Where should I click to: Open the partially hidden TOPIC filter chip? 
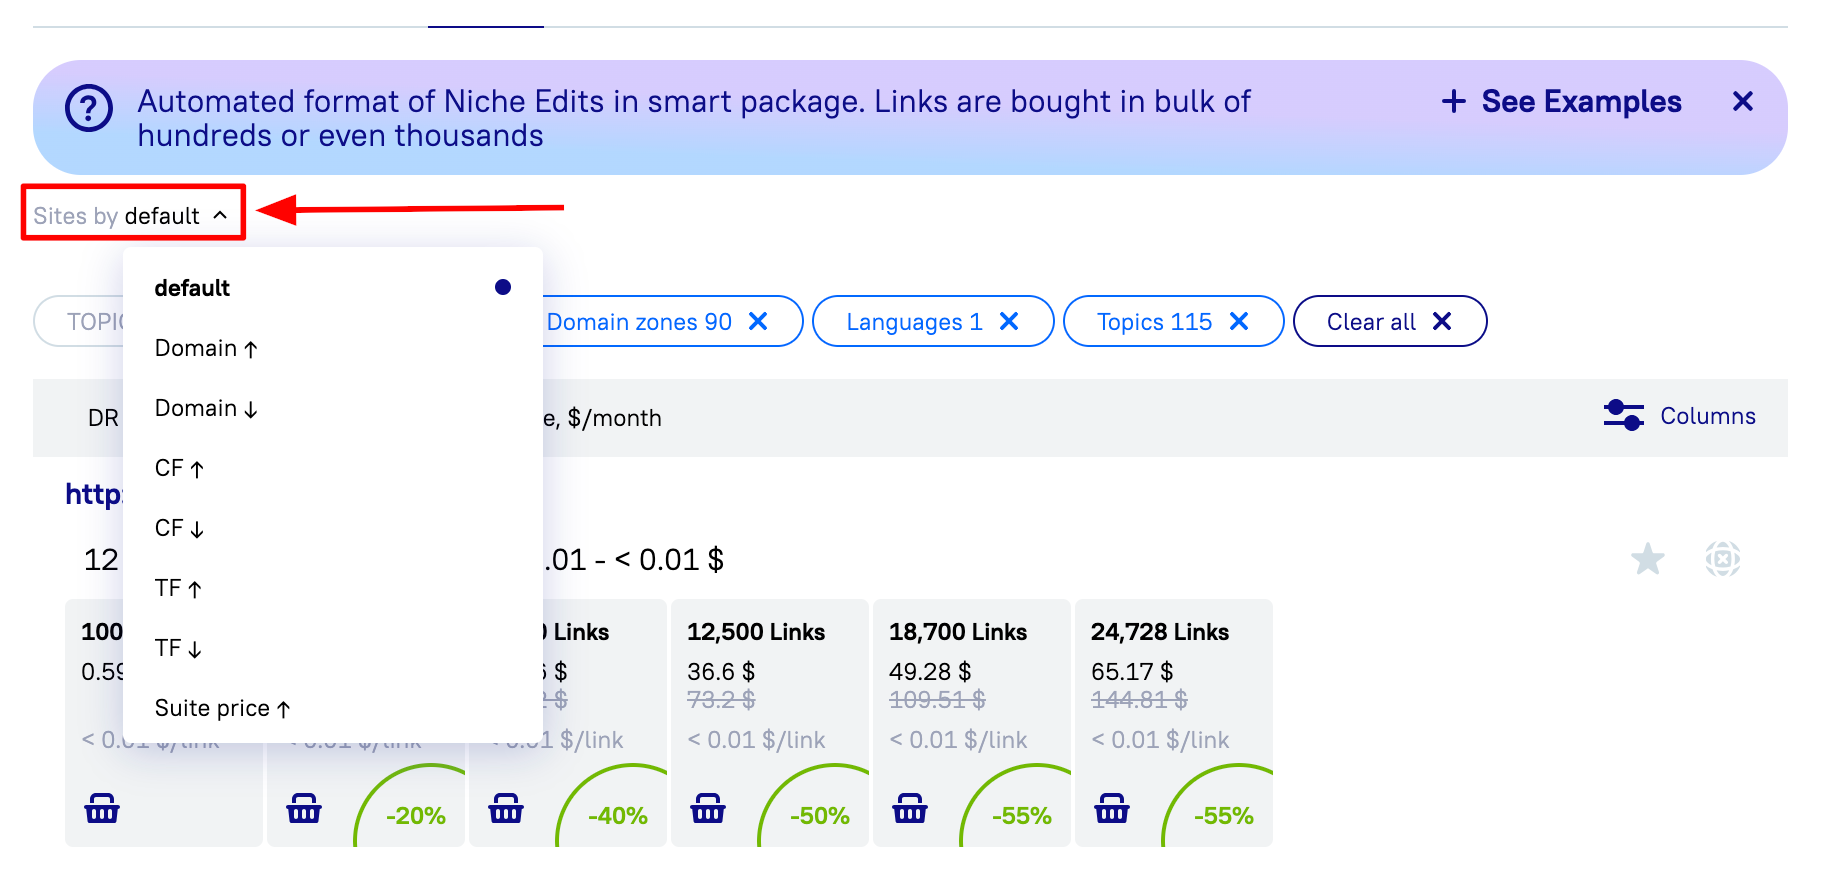point(79,321)
